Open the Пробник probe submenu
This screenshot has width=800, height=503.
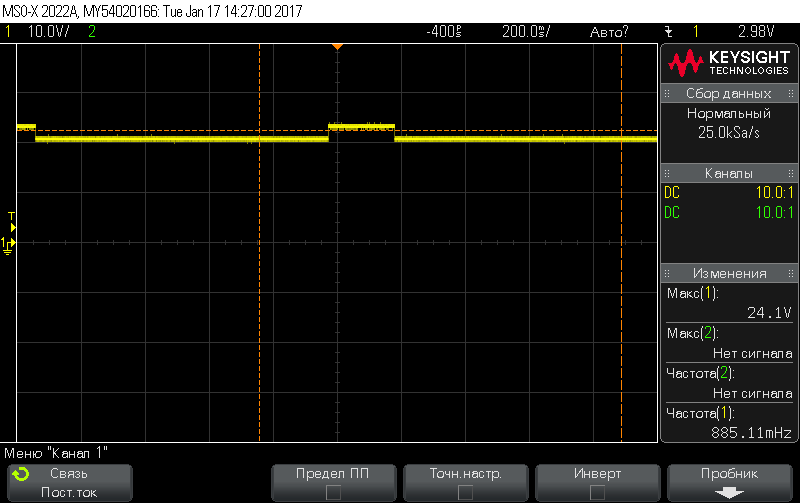coord(730,483)
